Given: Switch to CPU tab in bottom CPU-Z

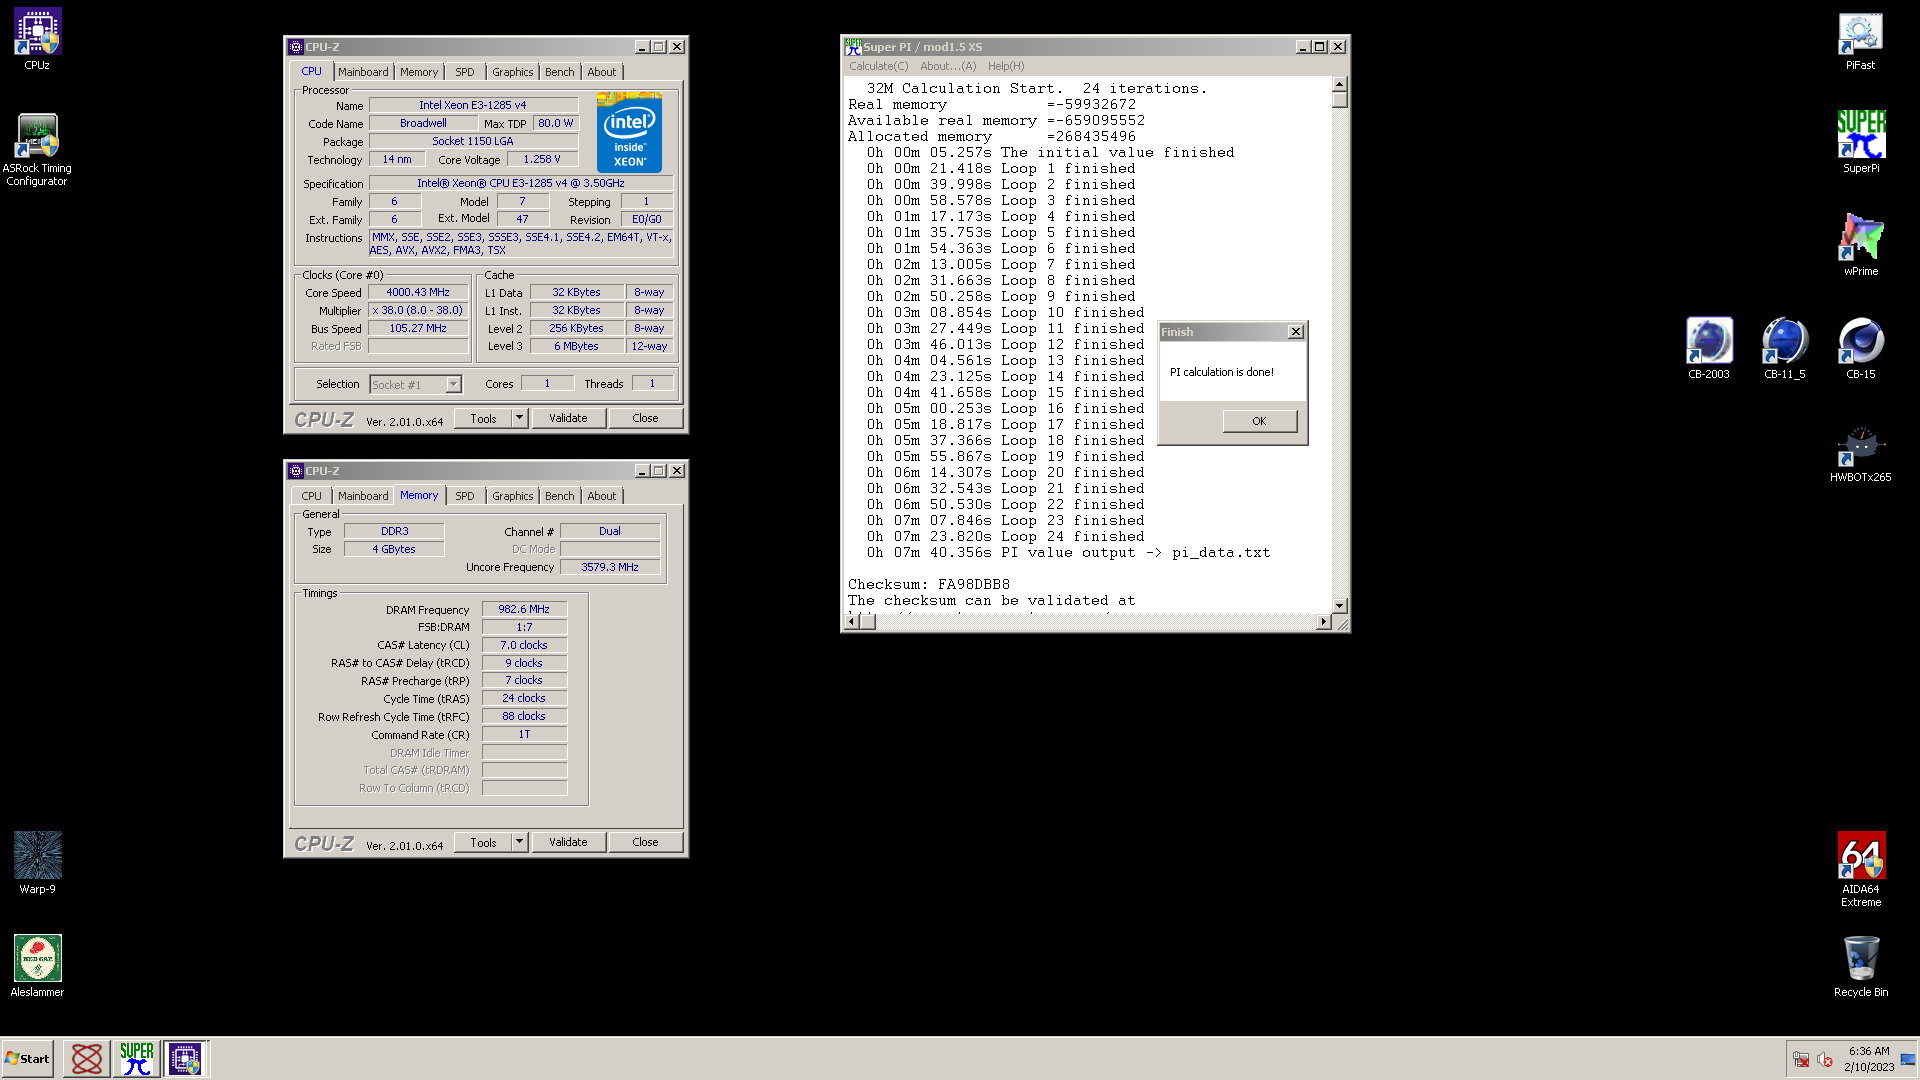Looking at the screenshot, I should coord(312,496).
